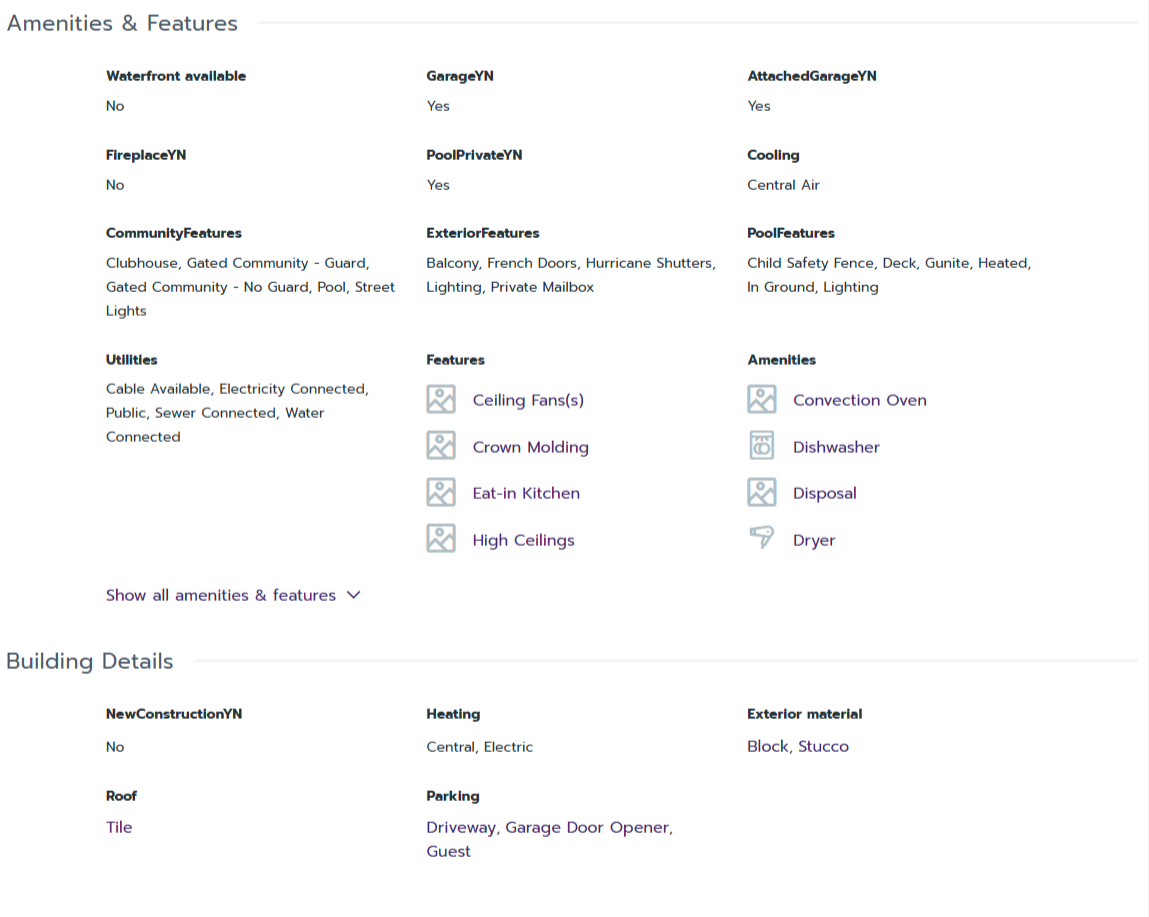1149x917 pixels.
Task: Click the Stucco exterior material link
Action: point(823,746)
